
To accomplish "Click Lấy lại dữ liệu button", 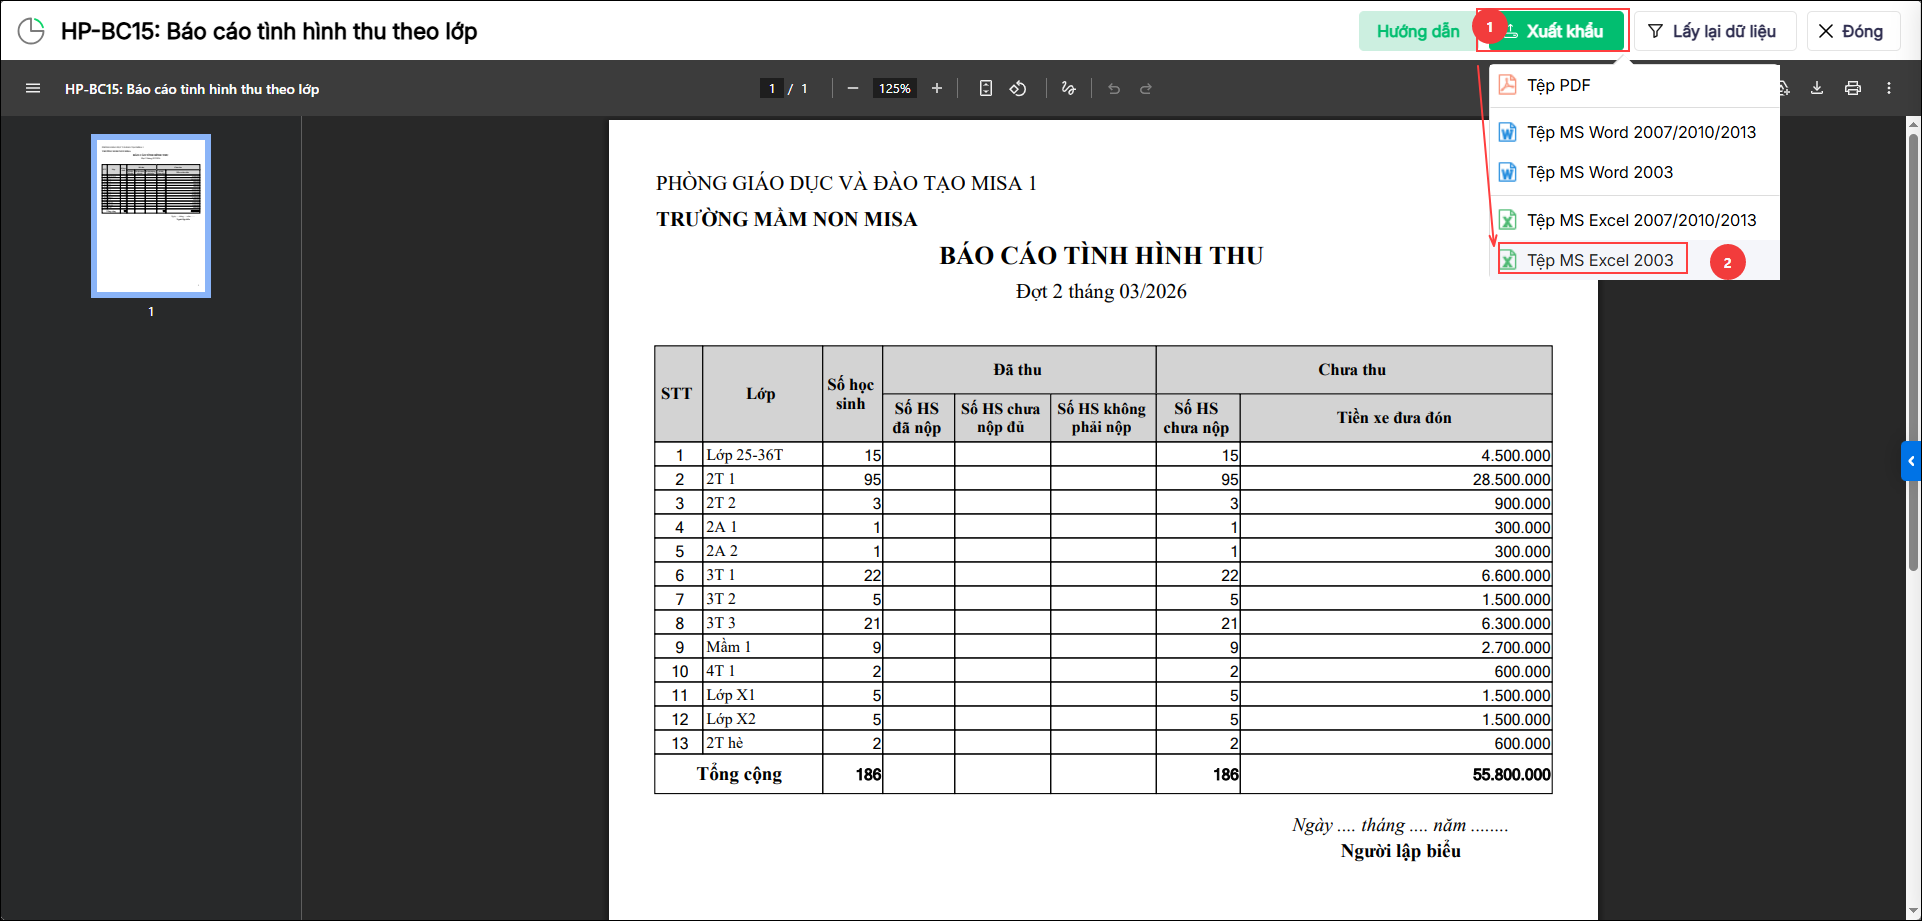I will [1716, 31].
